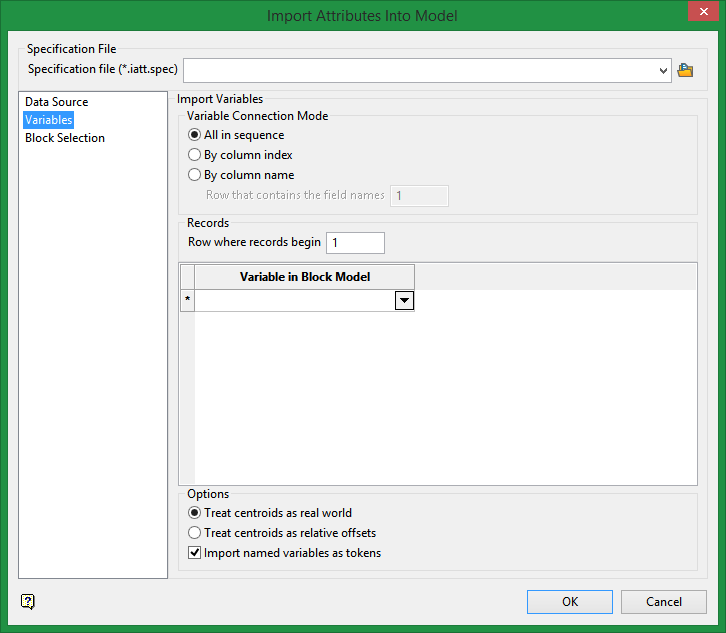Close the Import Attributes Into Model dialog
This screenshot has height=633, width=726.
point(696,15)
